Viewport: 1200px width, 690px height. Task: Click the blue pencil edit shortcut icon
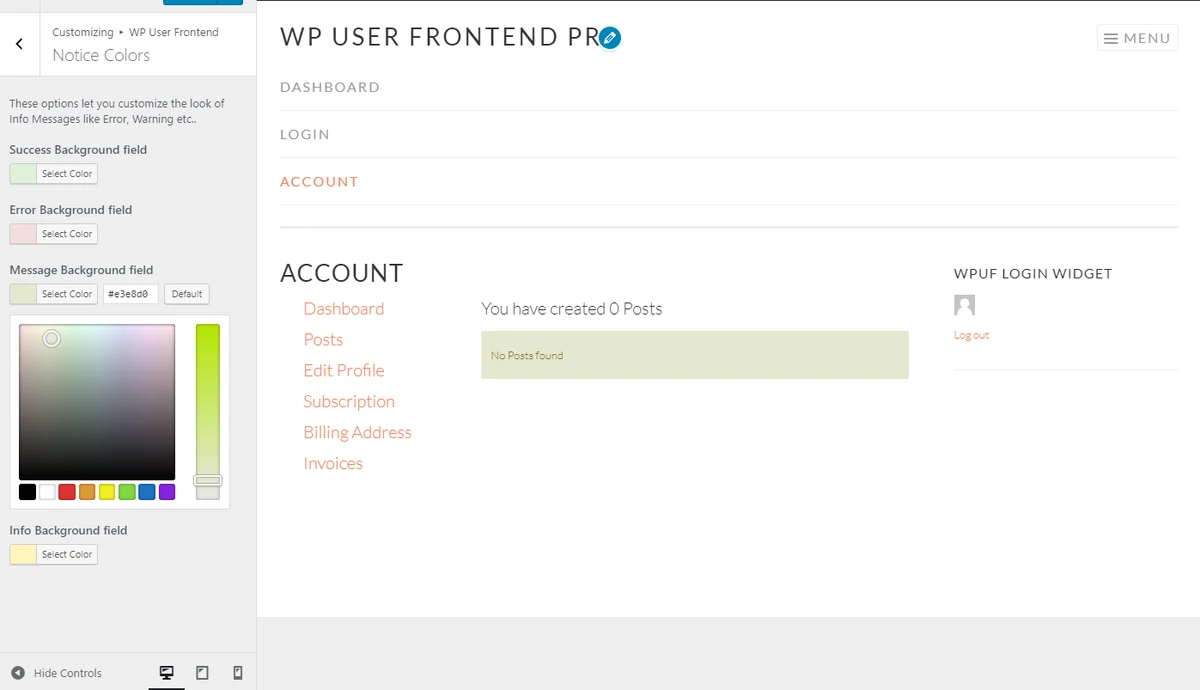(610, 38)
